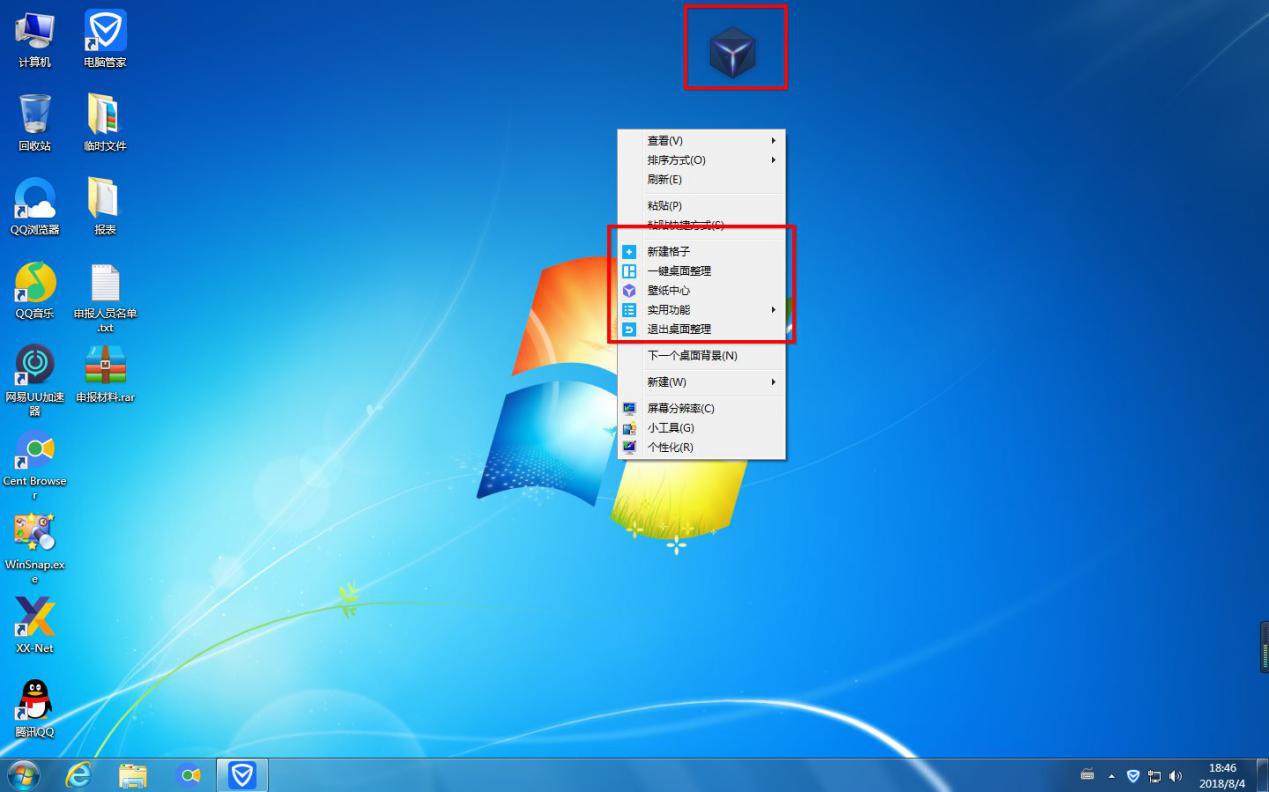Choose 一键桌面整理 from context menu
Screen dimensions: 1269x792
[679, 271]
